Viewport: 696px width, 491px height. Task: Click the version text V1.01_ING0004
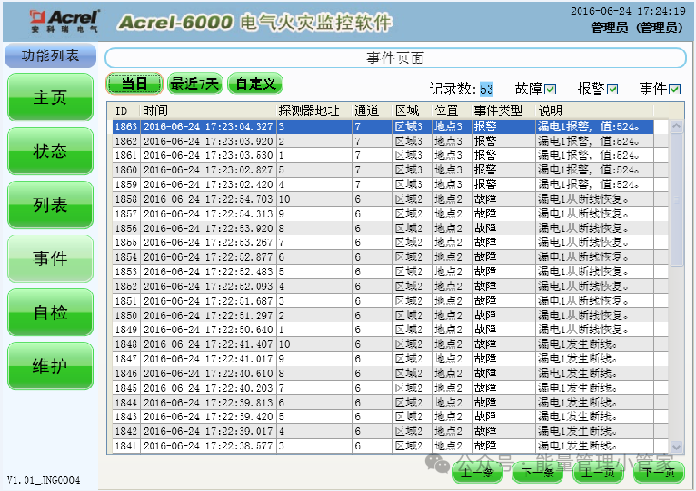coord(44,480)
